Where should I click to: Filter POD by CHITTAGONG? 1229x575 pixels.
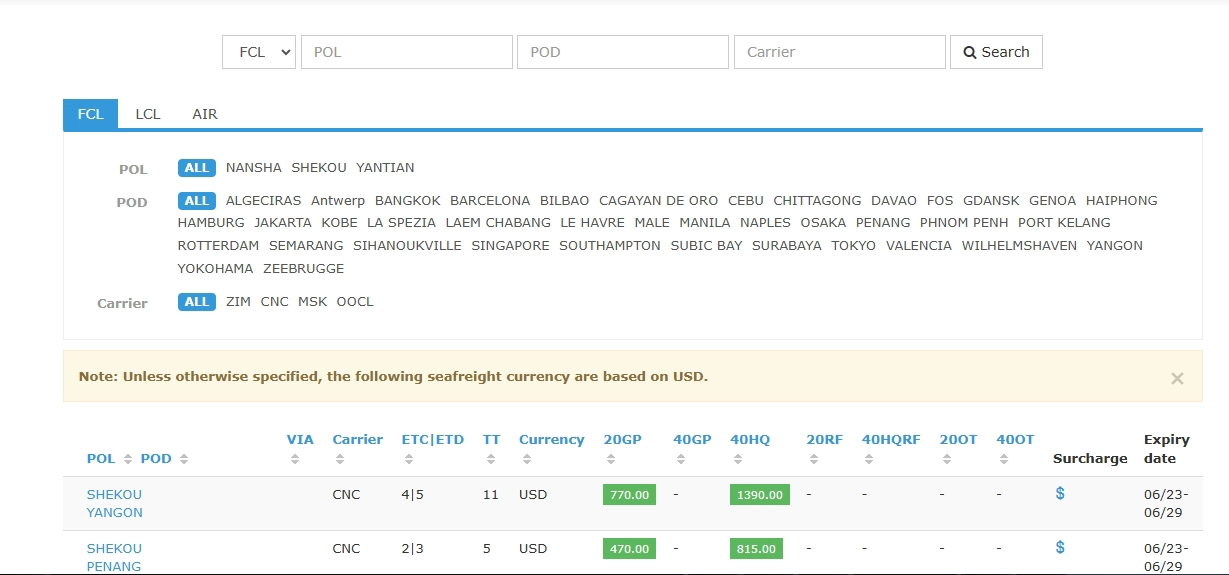click(817, 201)
